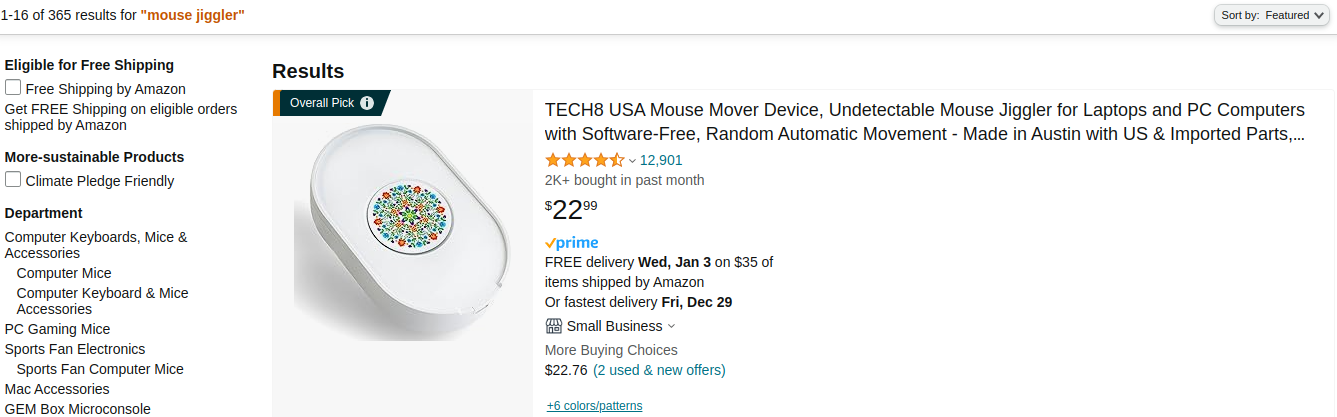Open the mouse jiggler product image
1337x417 pixels.
pos(402,230)
